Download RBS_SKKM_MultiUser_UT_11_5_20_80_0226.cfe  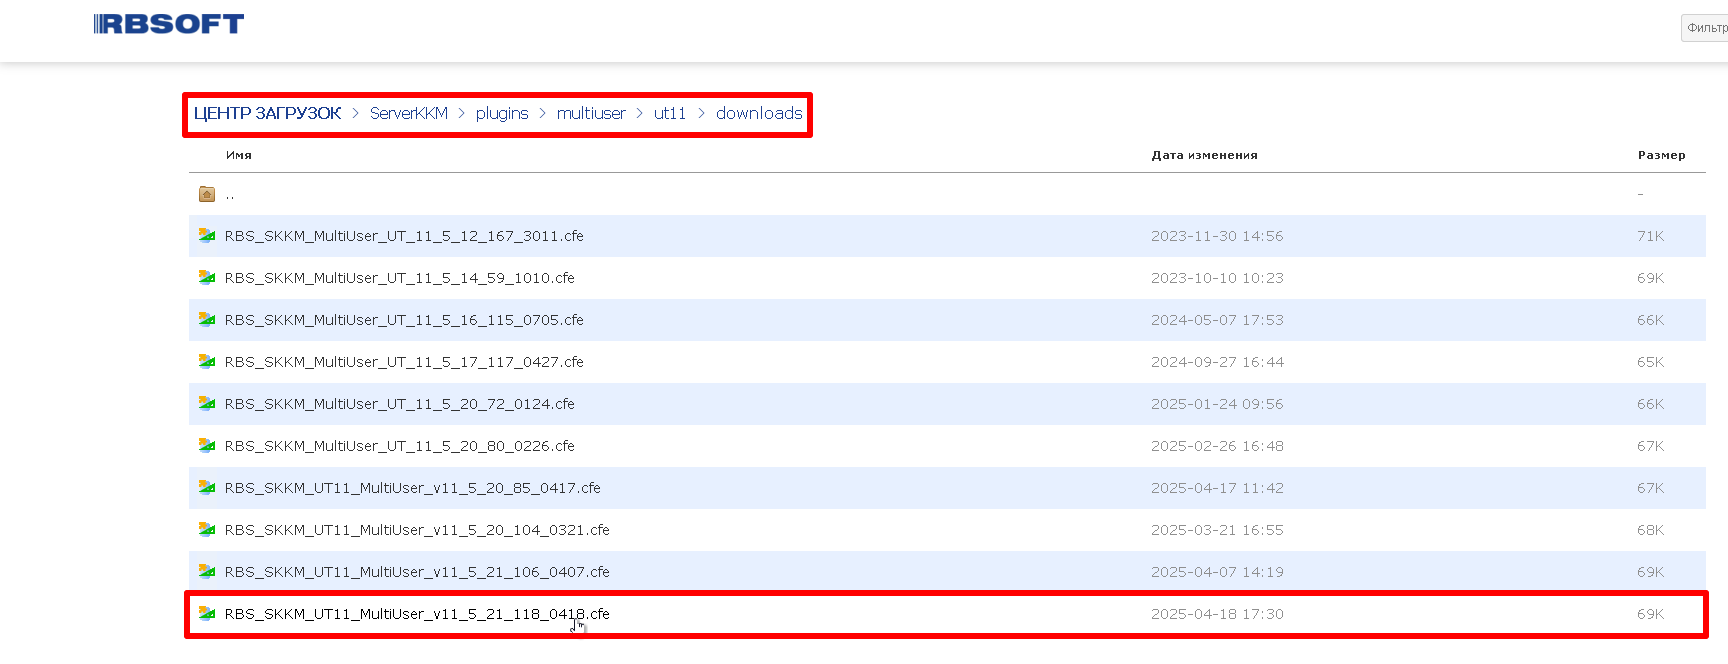(400, 446)
